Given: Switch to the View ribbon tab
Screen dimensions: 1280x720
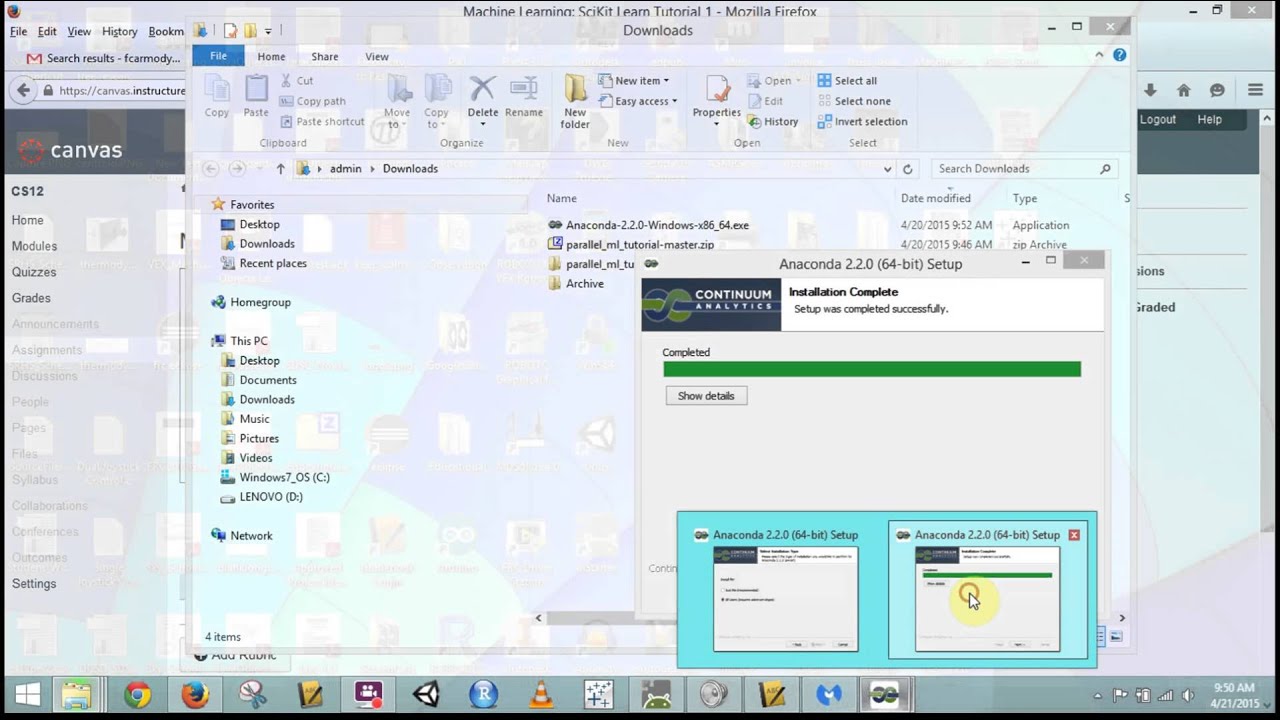Looking at the screenshot, I should pyautogui.click(x=376, y=57).
